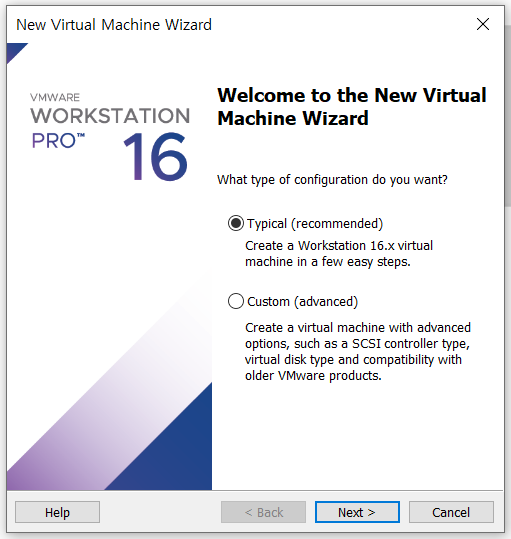
Task: Open Help for the wizard
Action: point(57,512)
